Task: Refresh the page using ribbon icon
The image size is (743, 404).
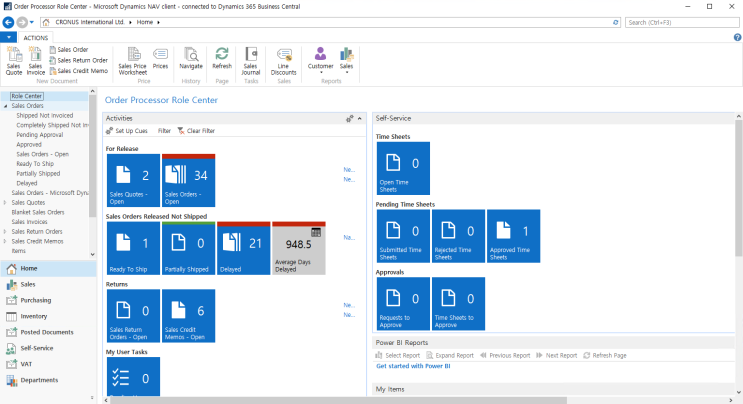Action: click(x=222, y=59)
